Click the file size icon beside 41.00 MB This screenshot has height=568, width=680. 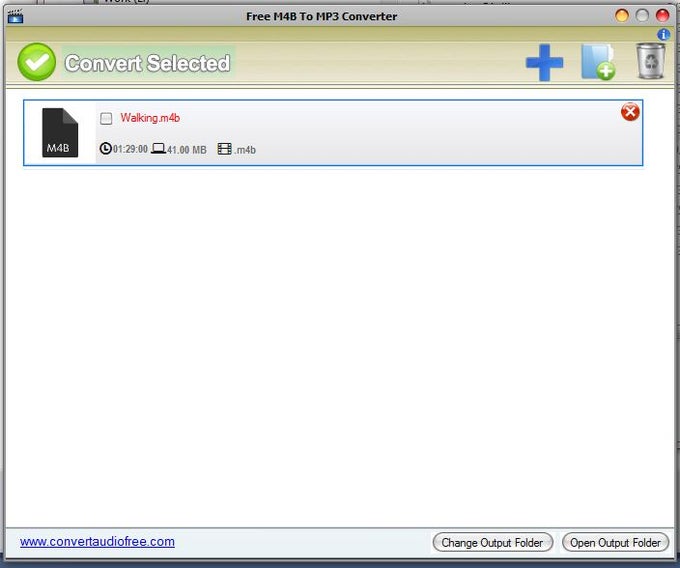point(158,149)
